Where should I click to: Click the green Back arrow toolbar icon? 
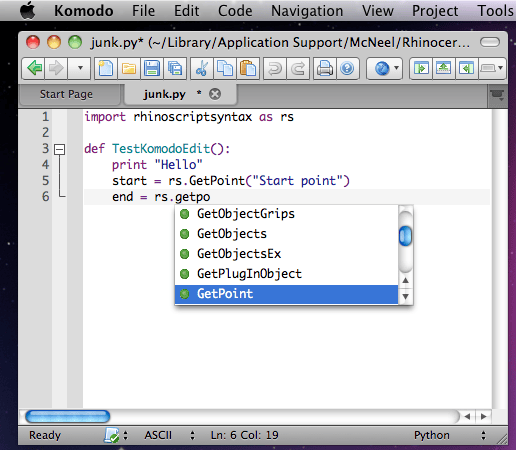click(x=34, y=68)
